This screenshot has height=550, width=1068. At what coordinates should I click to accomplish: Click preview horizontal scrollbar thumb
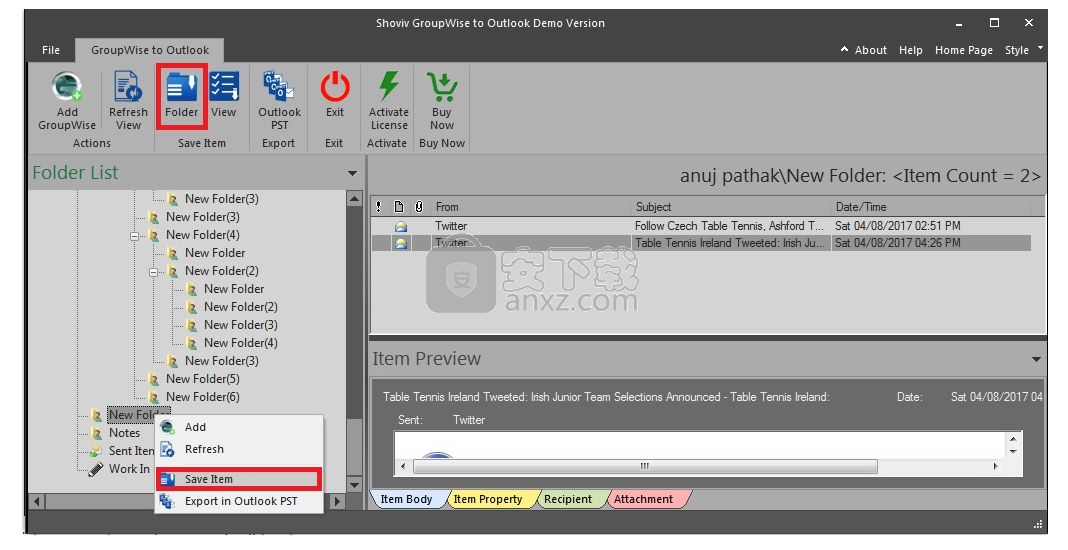(x=645, y=467)
